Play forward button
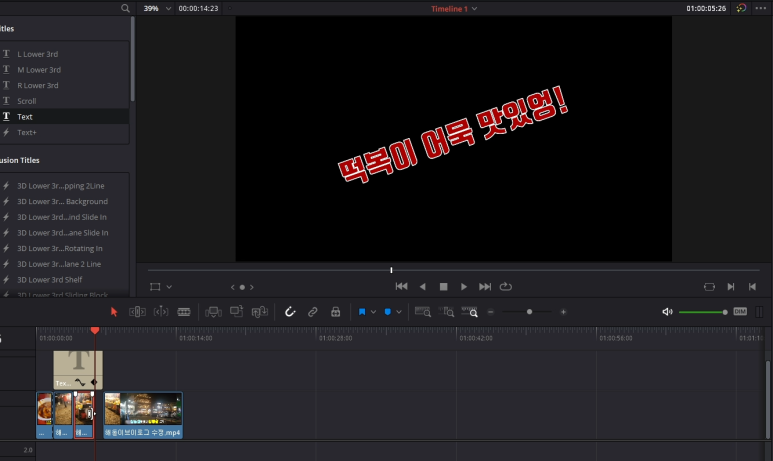Image resolution: width=773 pixels, height=461 pixels. coord(464,286)
